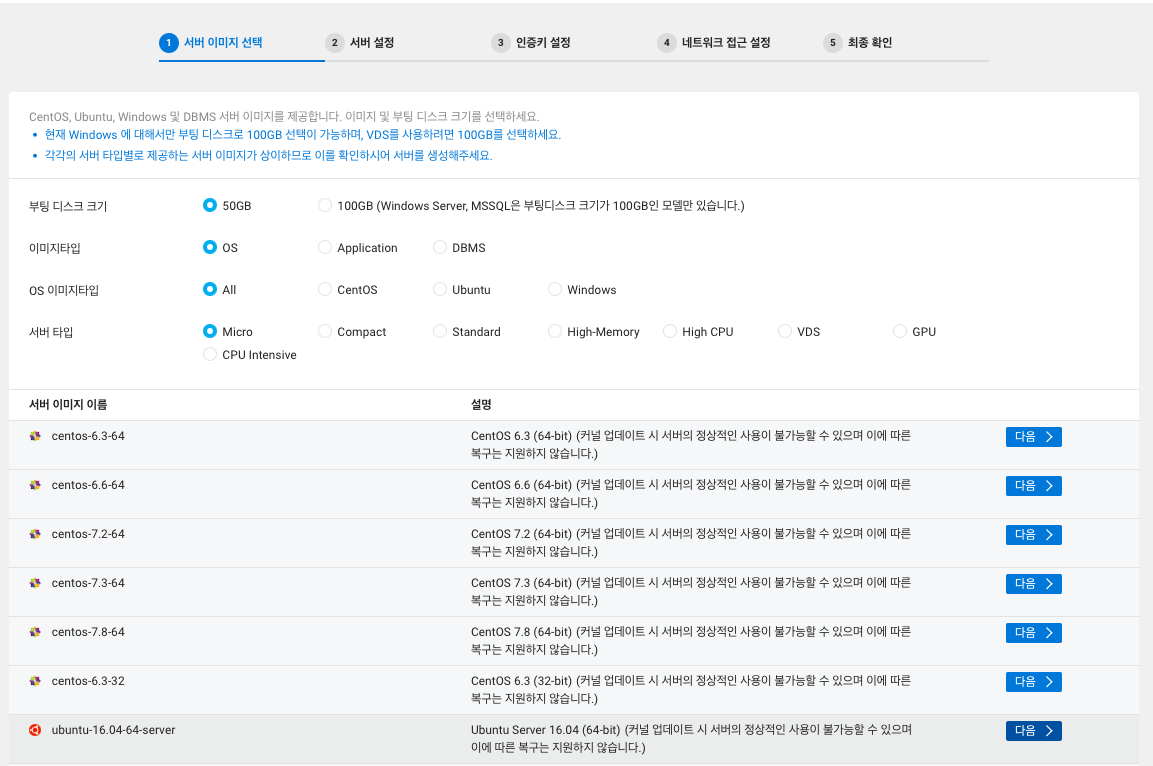This screenshot has height=766, width=1153.
Task: Go to step 4 네트워크 접근 설정
Action: click(x=714, y=43)
